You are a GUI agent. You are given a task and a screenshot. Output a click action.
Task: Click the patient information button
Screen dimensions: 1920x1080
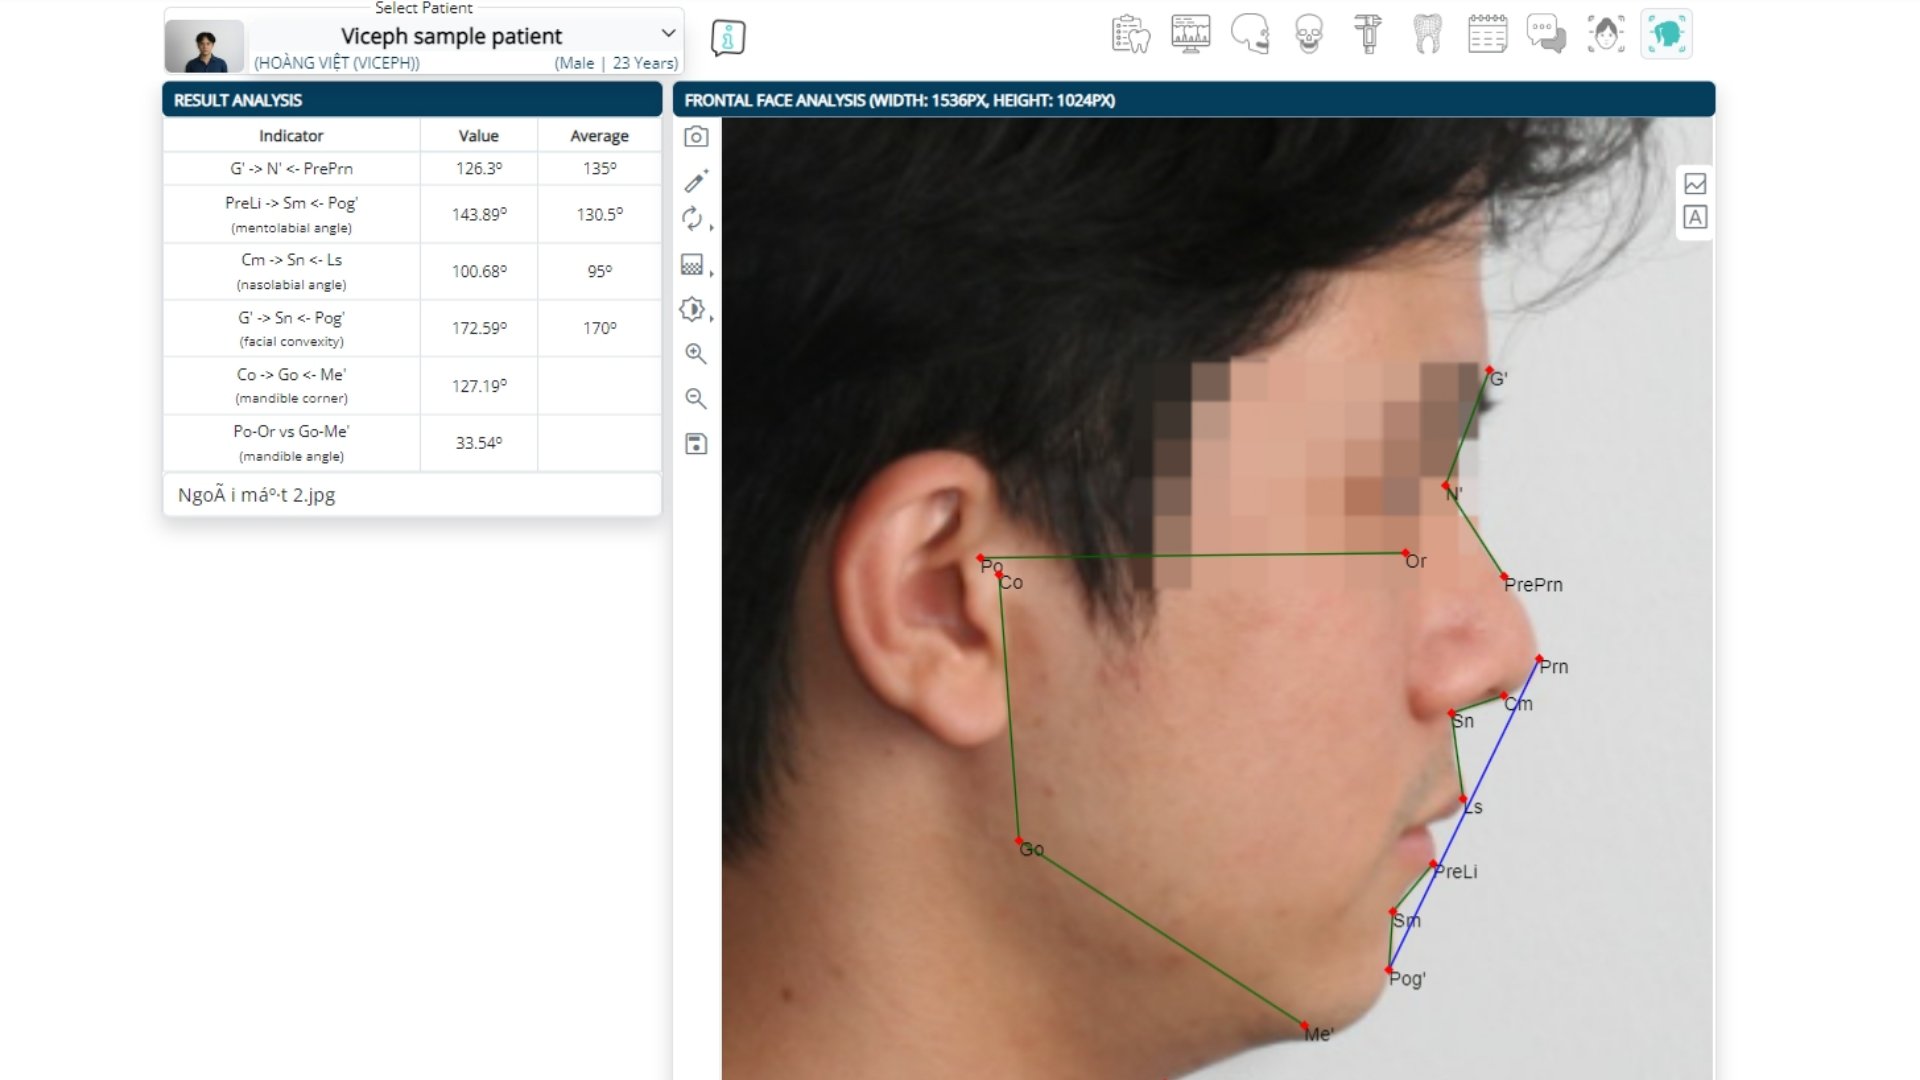point(728,38)
